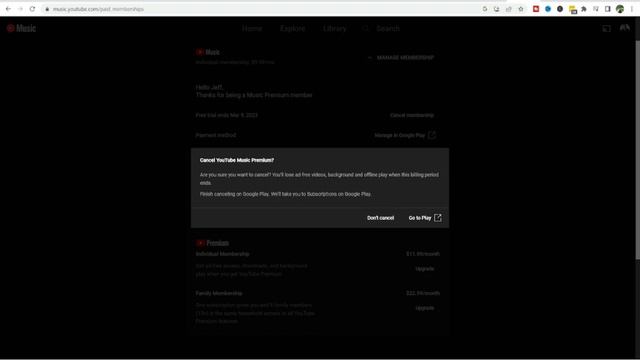Click the browser Forward arrow
The width and height of the screenshot is (640, 360).
coord(20,9)
